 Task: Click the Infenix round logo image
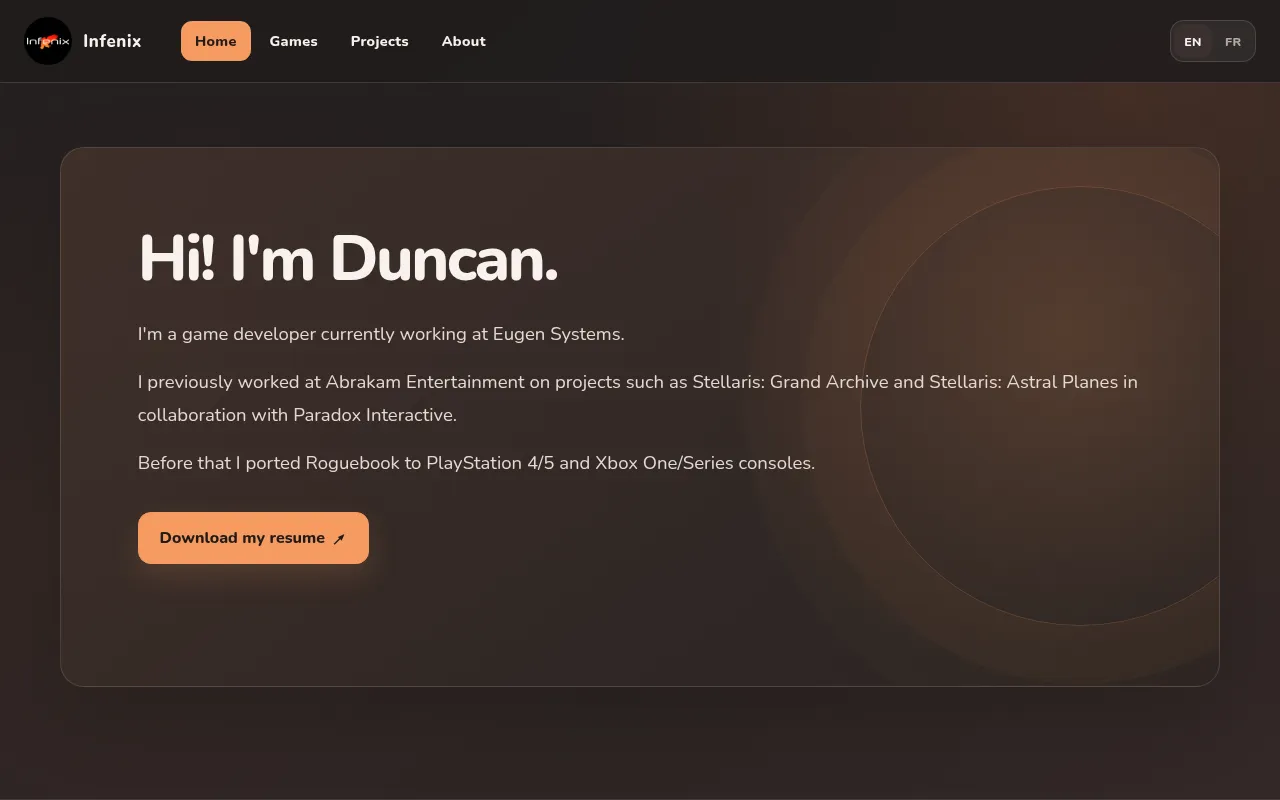(48, 41)
